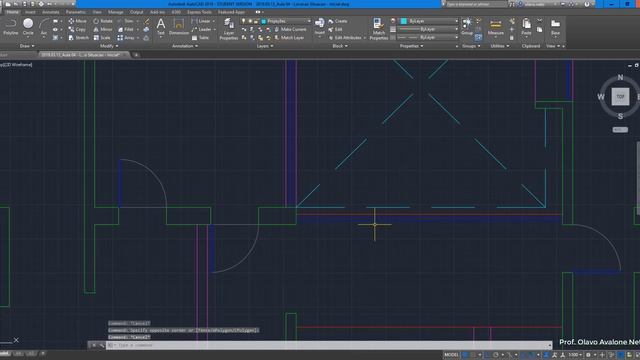Expand the Modify panel
The width and height of the screenshot is (640, 360).
(x=109, y=46)
